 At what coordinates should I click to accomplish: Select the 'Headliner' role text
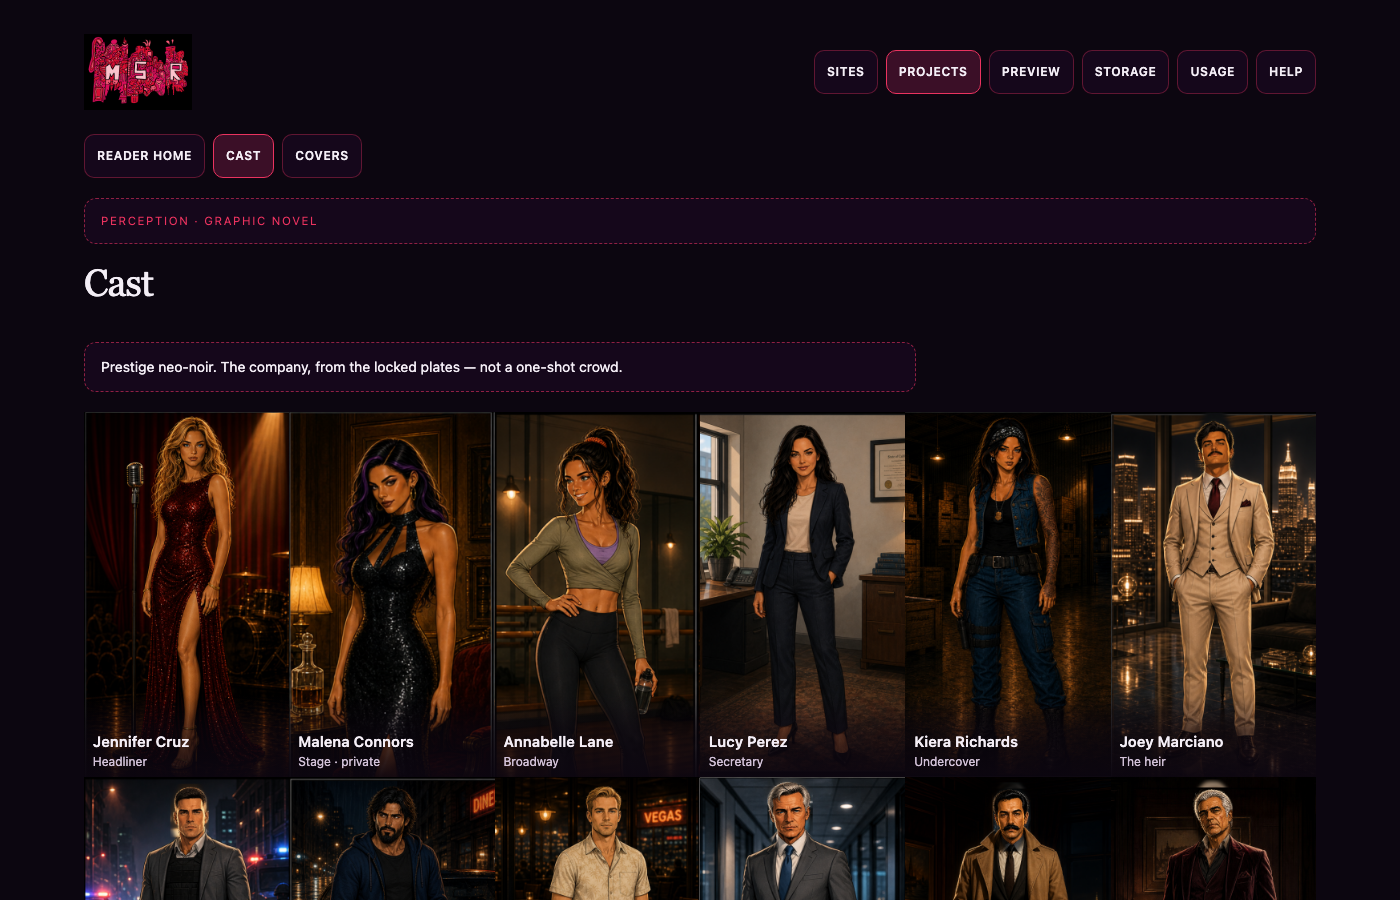[x=120, y=762]
